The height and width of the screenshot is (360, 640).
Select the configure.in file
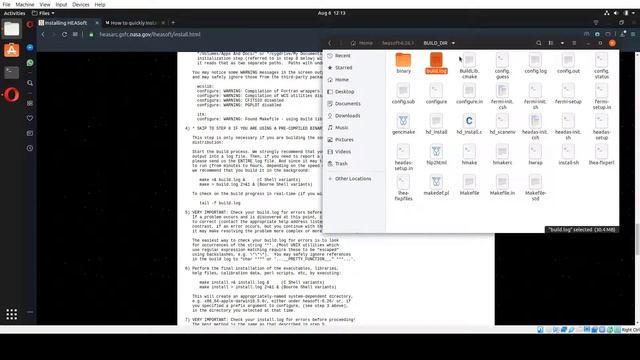[469, 94]
